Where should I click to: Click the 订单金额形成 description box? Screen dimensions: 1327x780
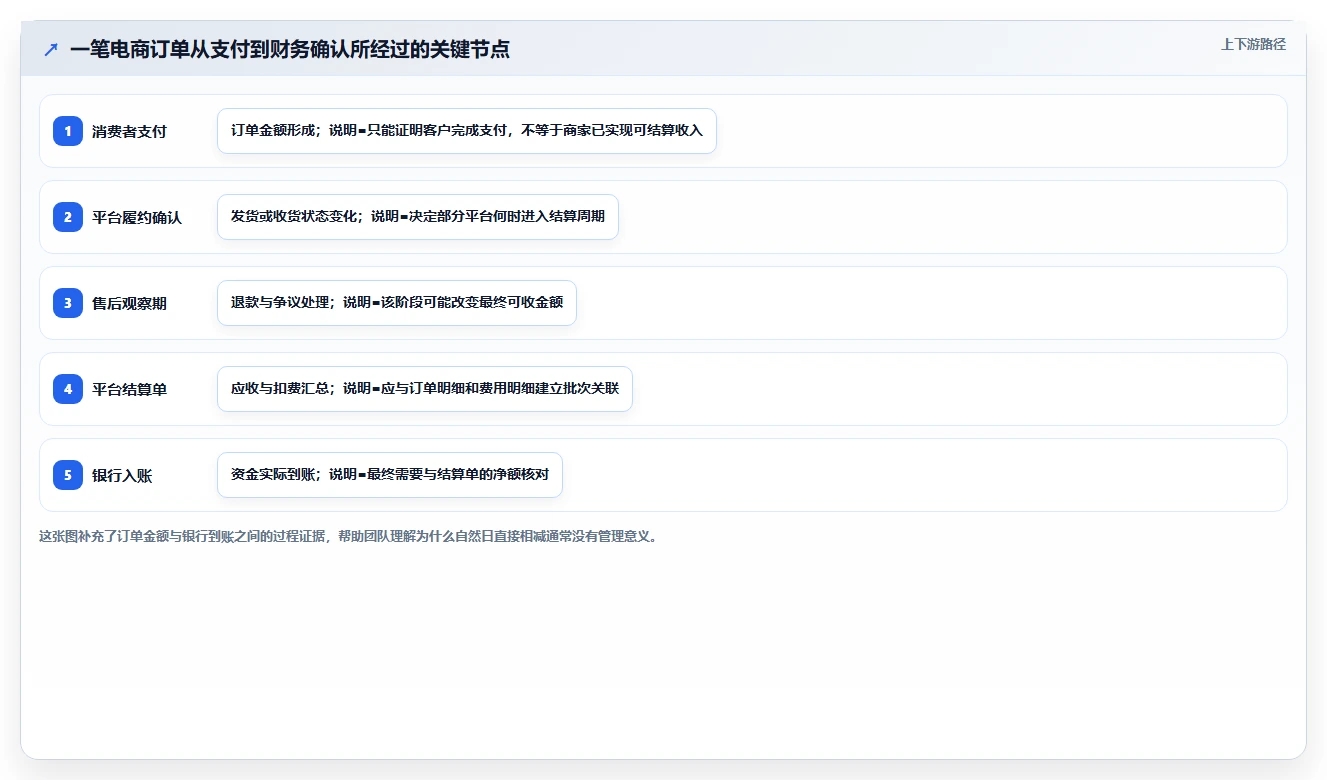(467, 131)
